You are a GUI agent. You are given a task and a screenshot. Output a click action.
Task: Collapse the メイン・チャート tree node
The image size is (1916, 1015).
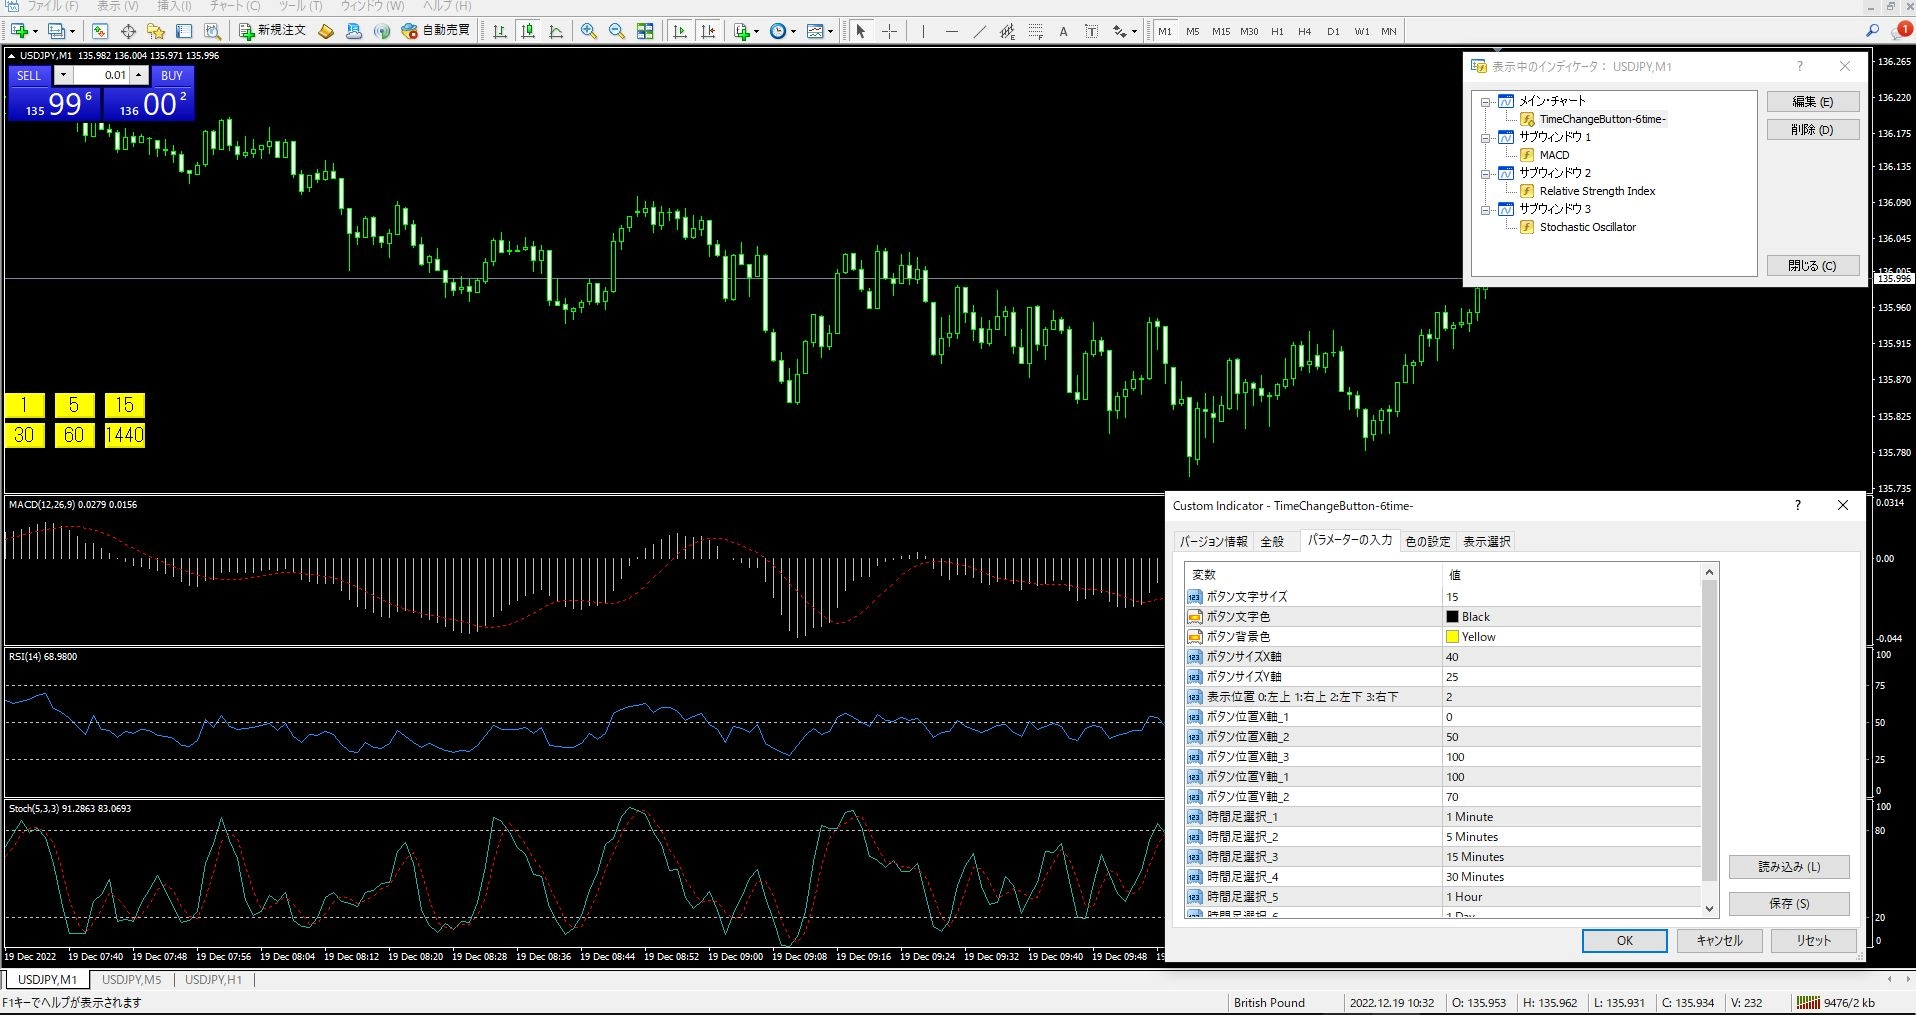coord(1486,101)
